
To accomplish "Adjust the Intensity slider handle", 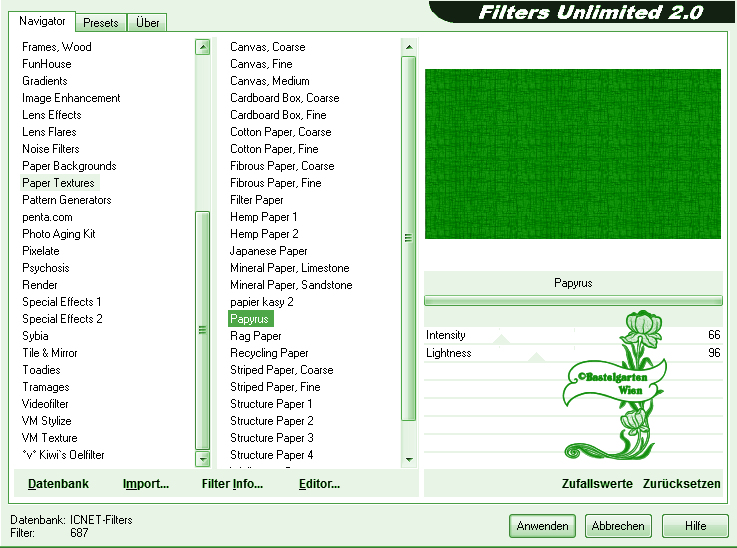I will coord(502,339).
